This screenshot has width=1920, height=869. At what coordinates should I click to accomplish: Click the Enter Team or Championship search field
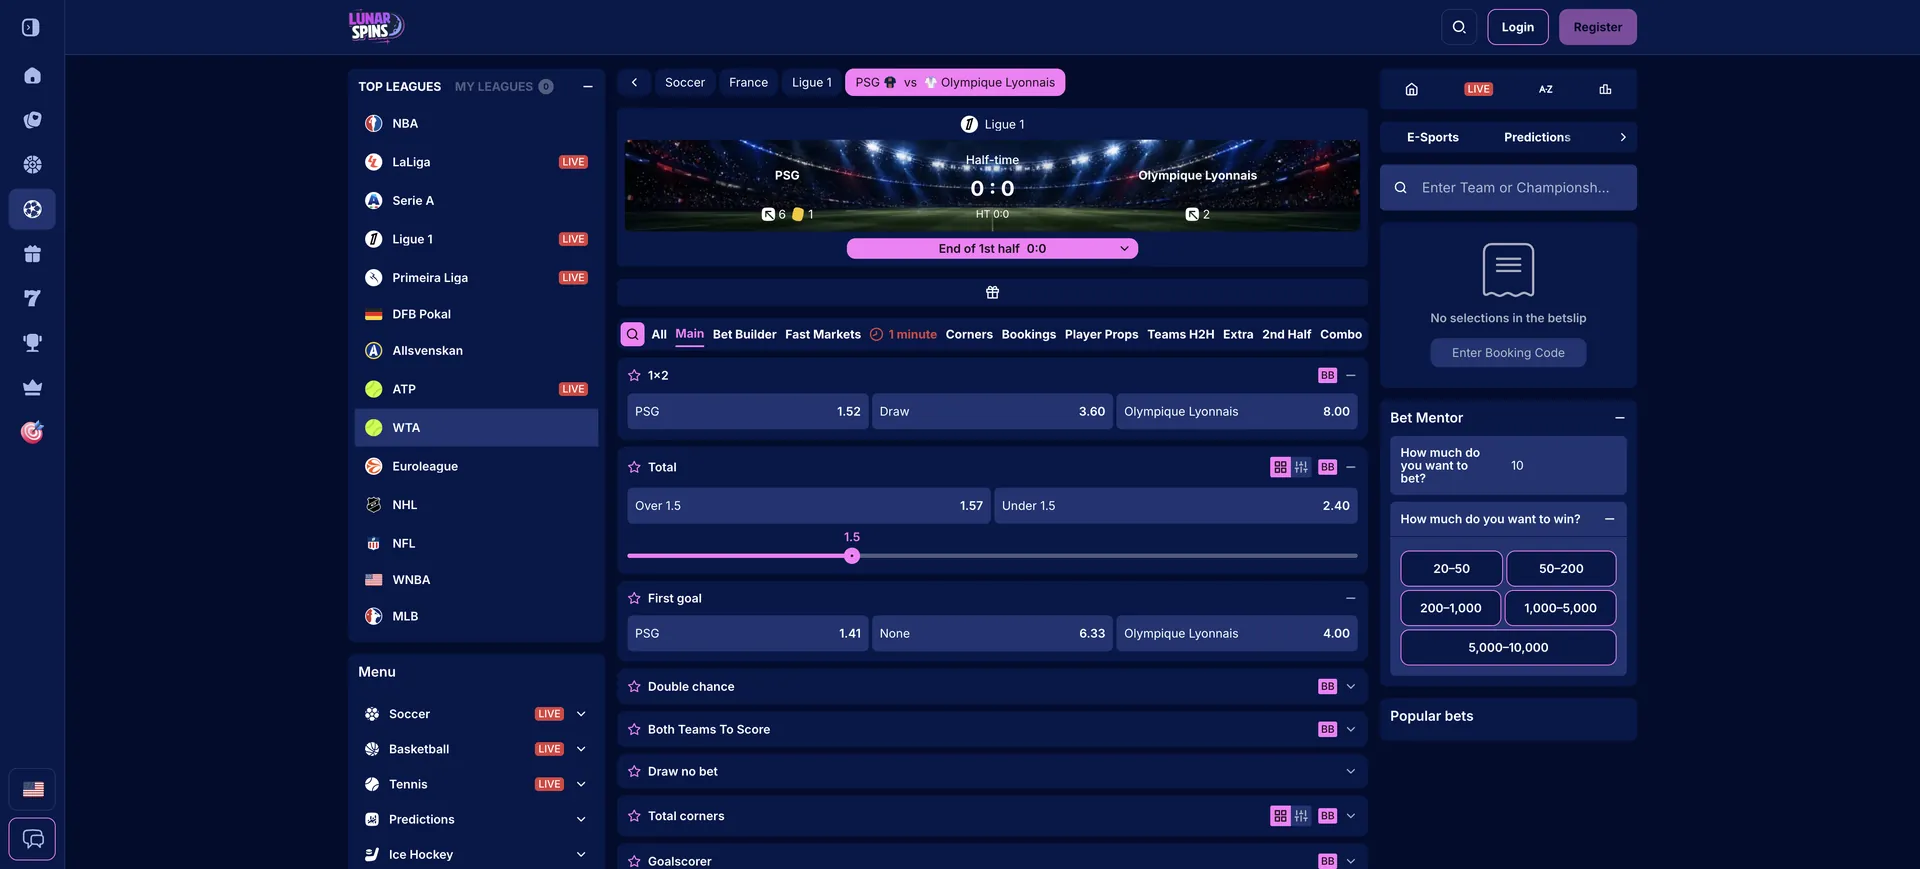pyautogui.click(x=1508, y=188)
